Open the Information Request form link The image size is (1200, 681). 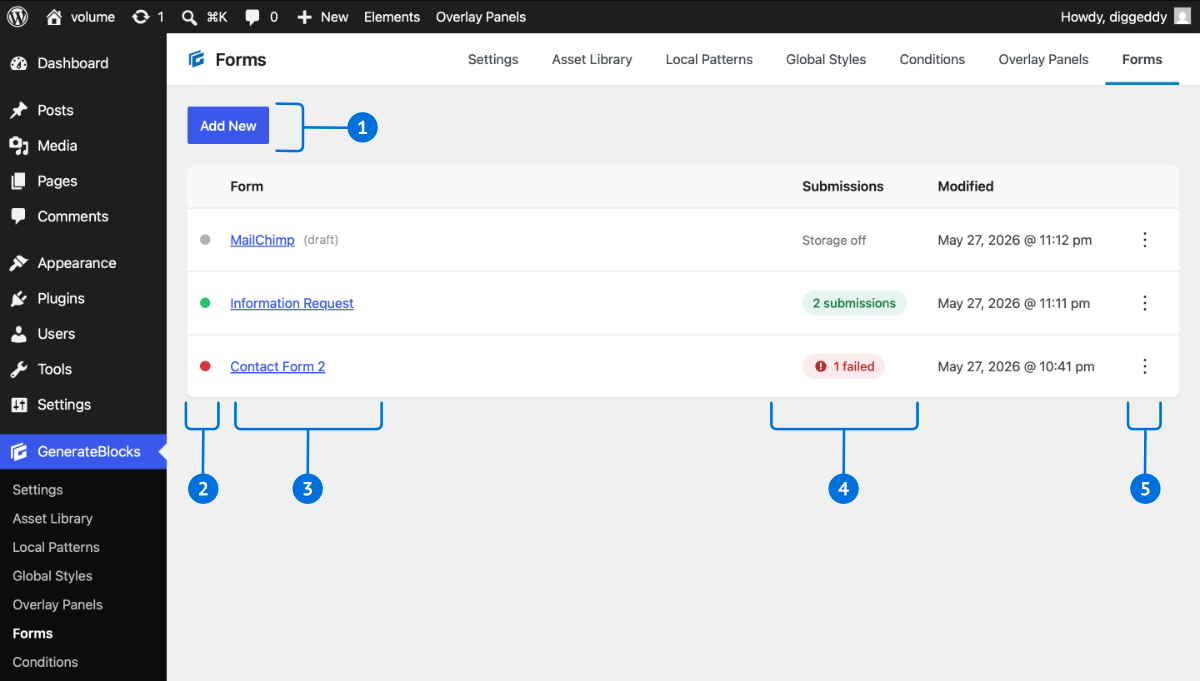pyautogui.click(x=292, y=303)
